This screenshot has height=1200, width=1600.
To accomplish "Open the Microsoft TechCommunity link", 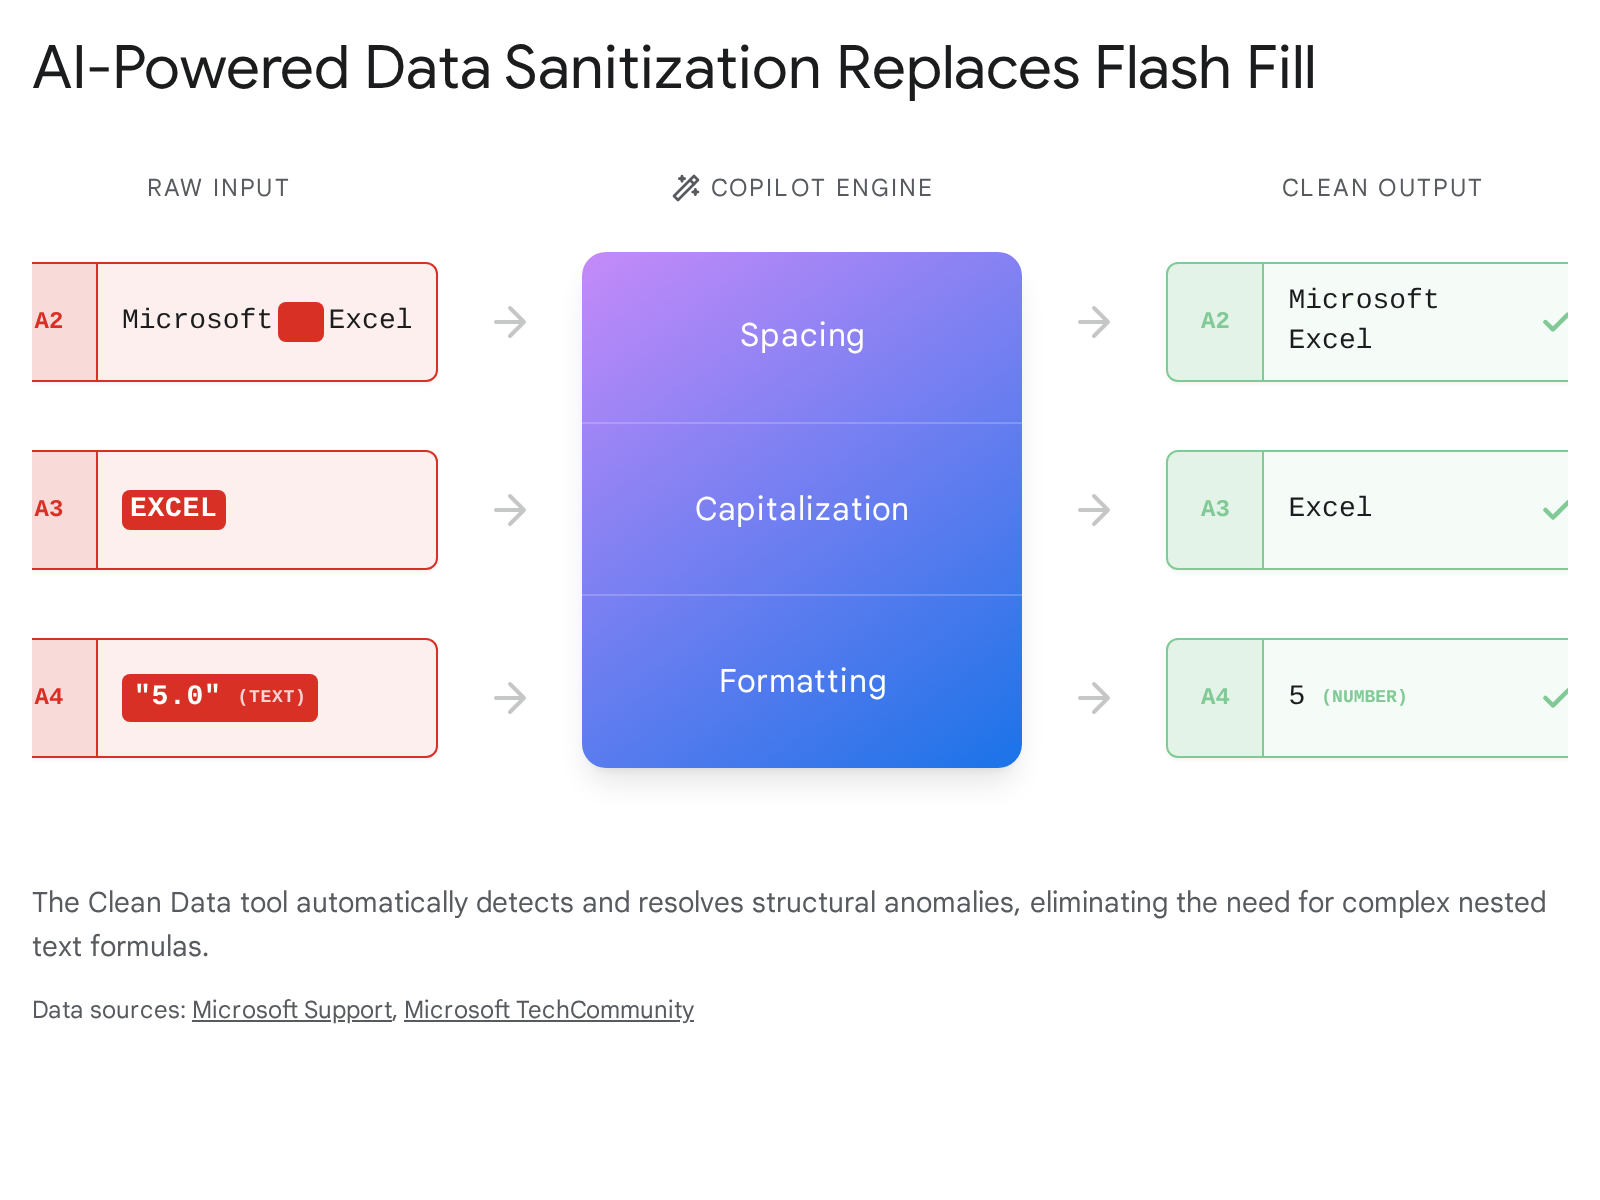I will pos(548,1010).
